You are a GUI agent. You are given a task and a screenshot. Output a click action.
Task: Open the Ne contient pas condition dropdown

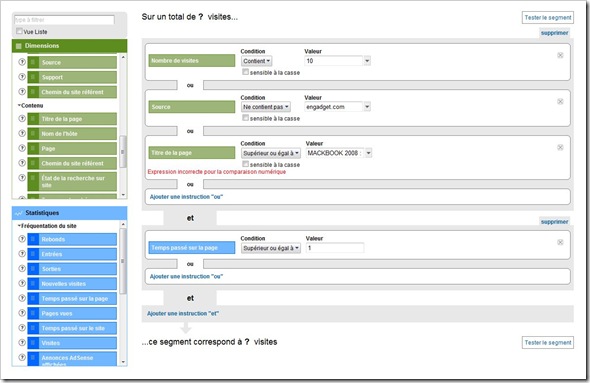[x=266, y=107]
